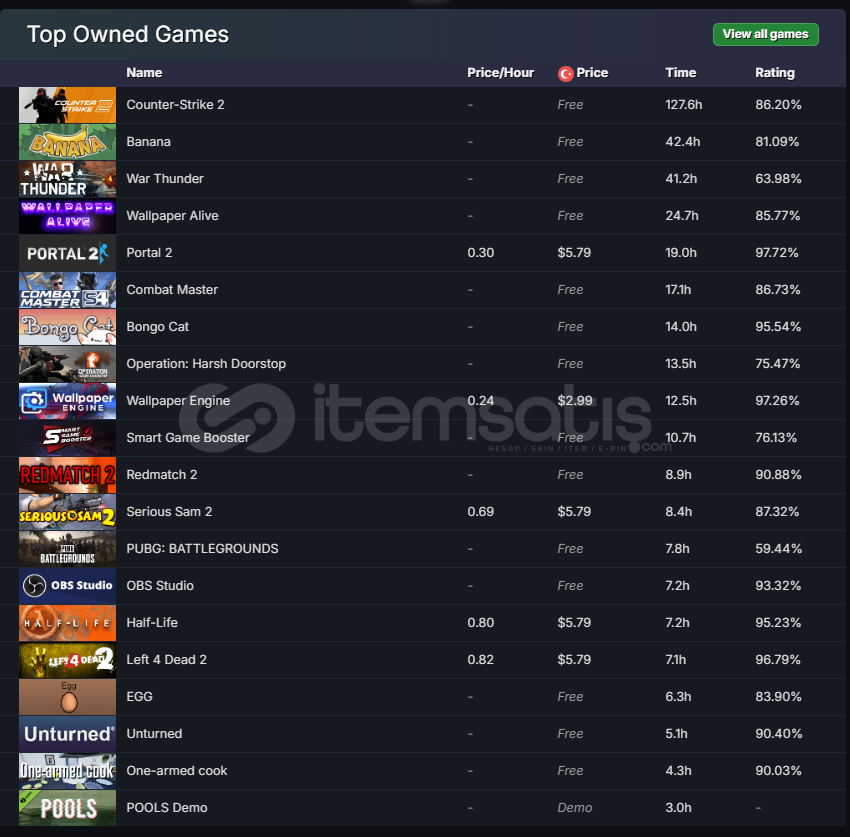Click Portal 2's 0.30 price per hour
This screenshot has height=837, width=850.
pos(480,253)
